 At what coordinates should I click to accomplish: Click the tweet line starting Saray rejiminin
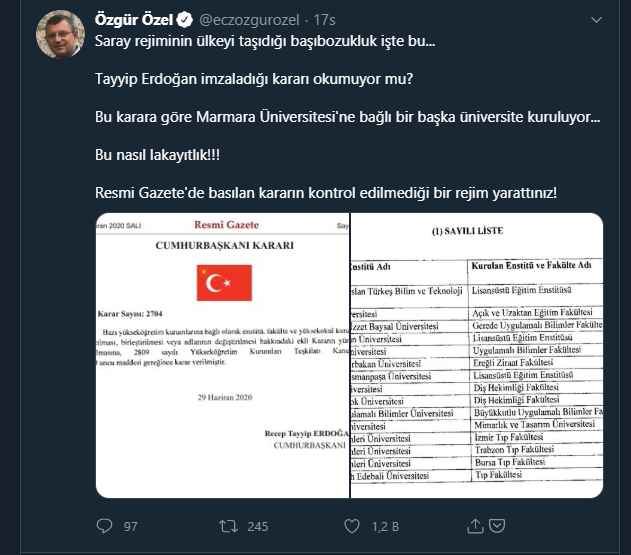click(x=265, y=41)
